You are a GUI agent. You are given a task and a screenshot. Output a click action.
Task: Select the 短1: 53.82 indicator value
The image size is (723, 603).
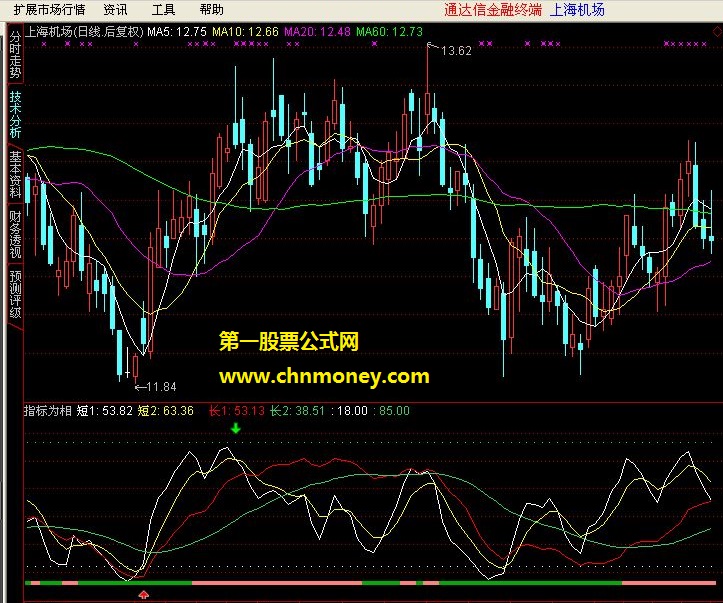[x=105, y=410]
